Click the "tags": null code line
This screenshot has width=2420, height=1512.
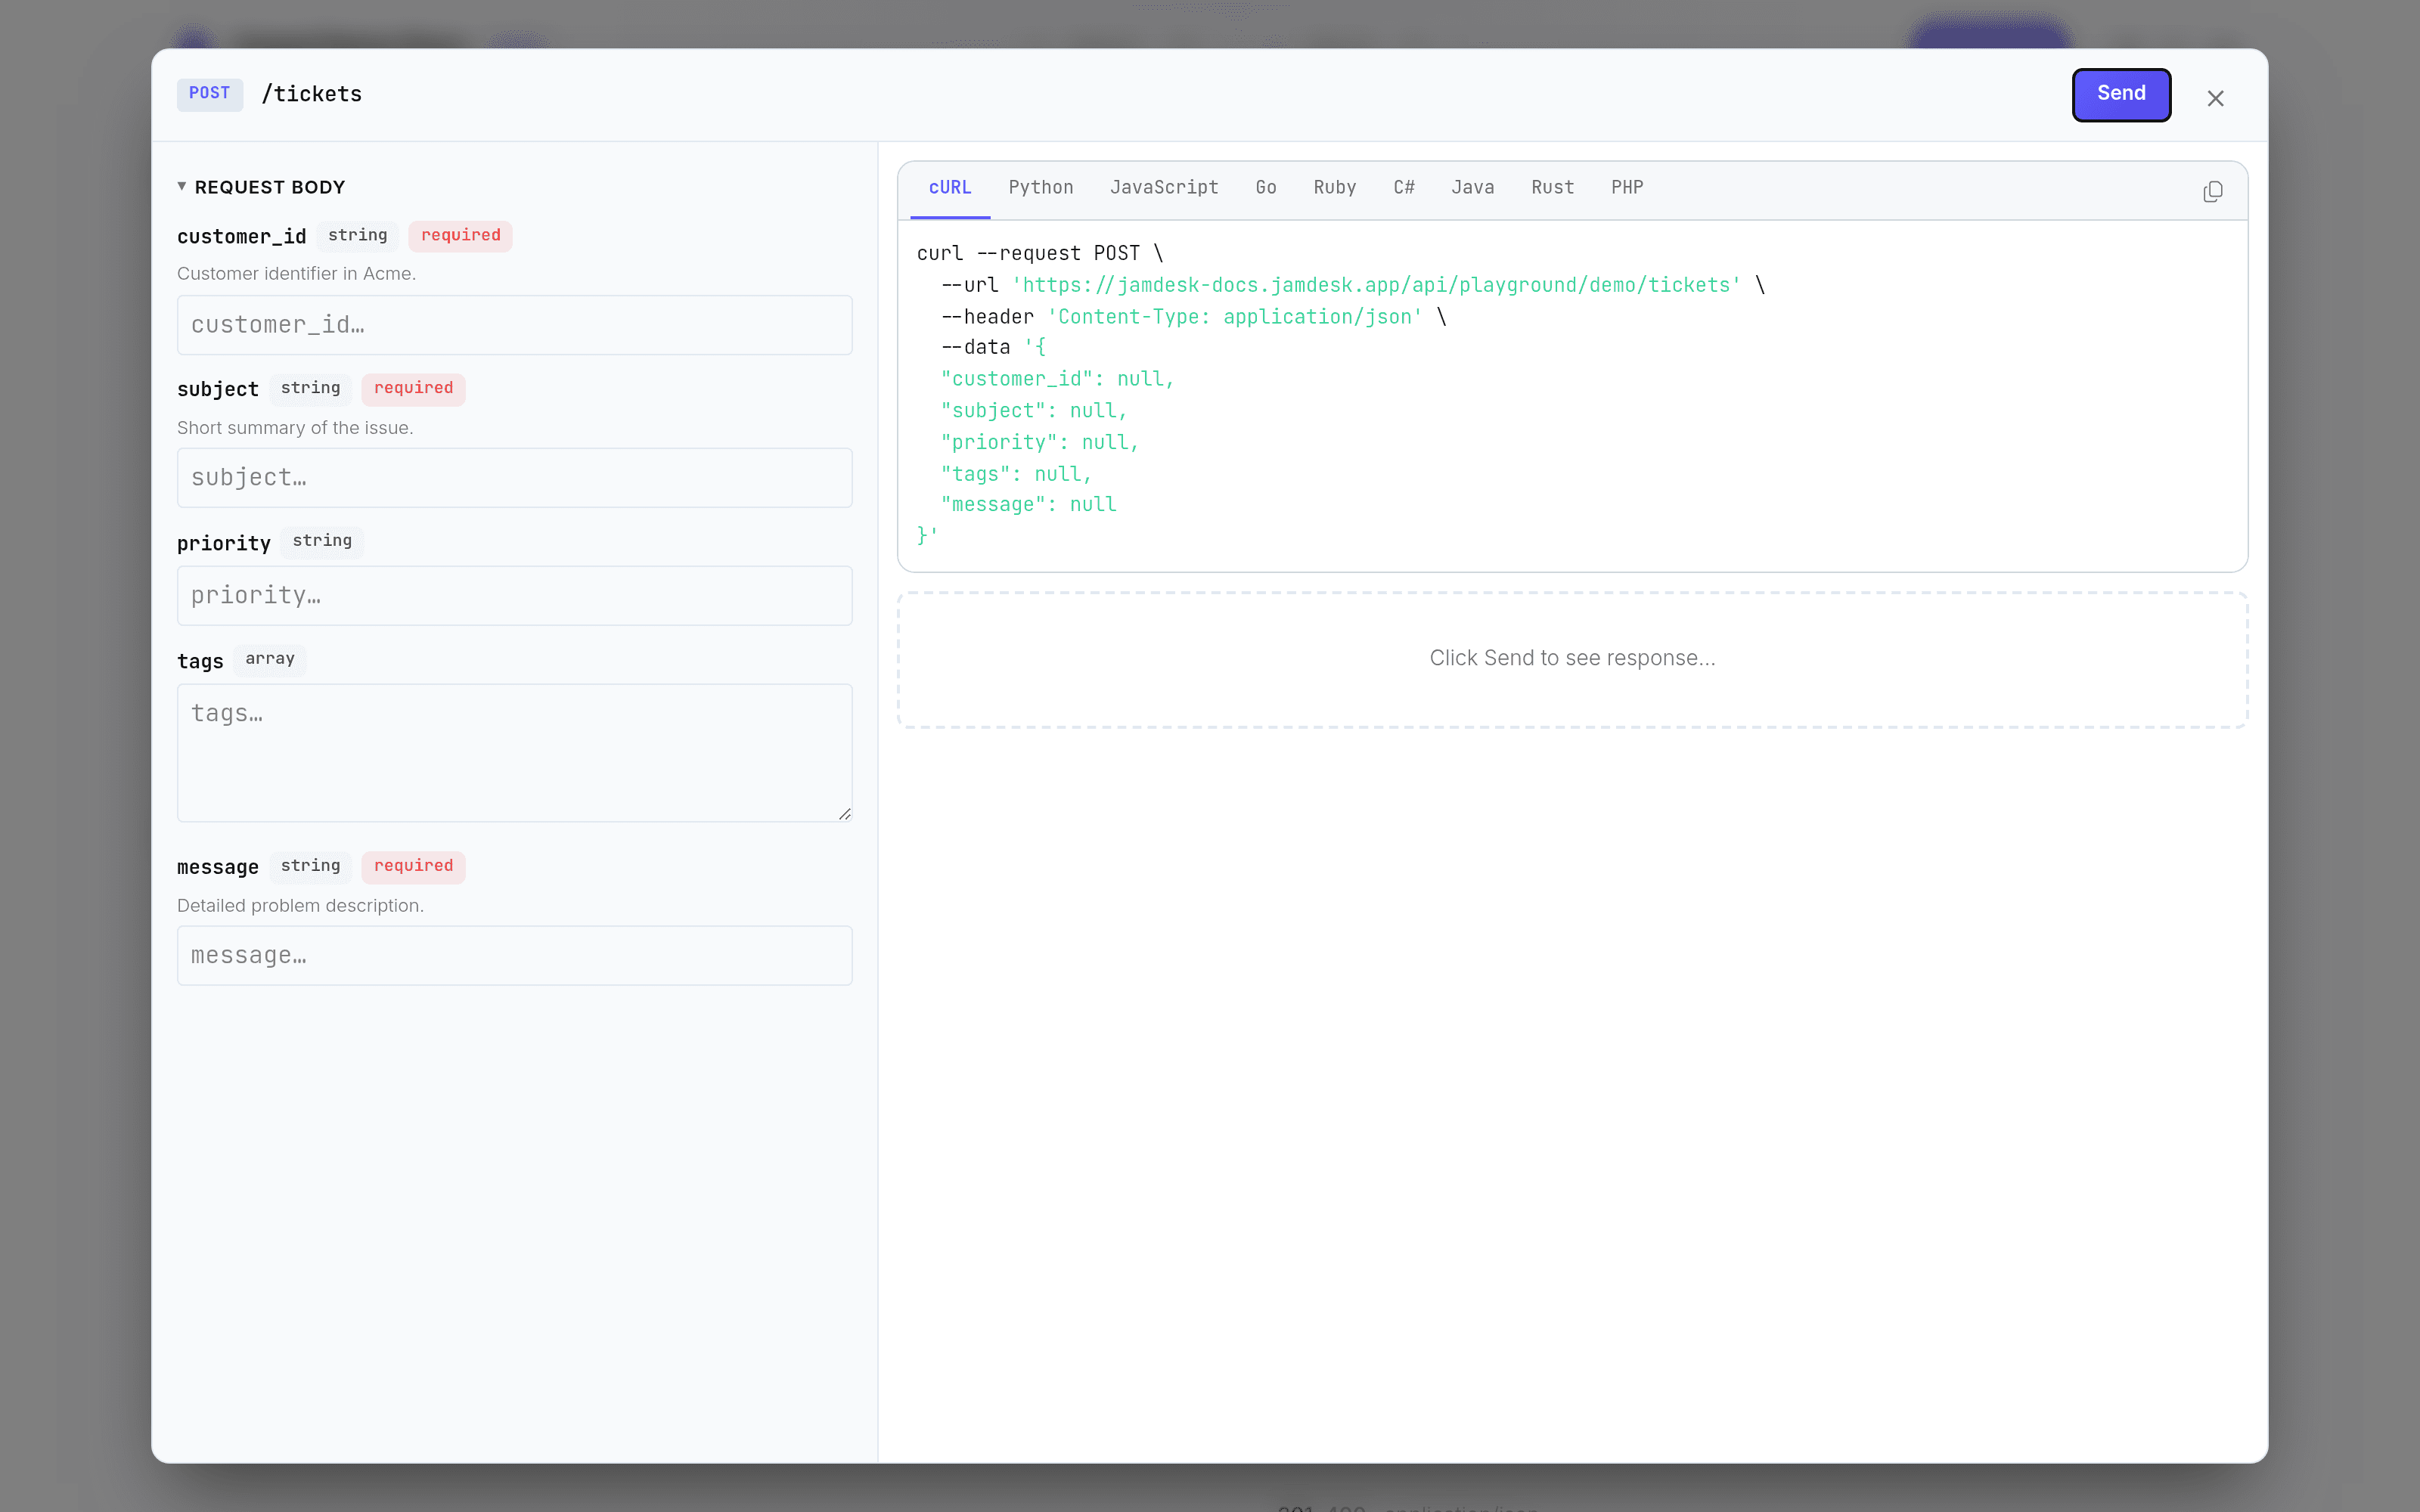point(1016,474)
